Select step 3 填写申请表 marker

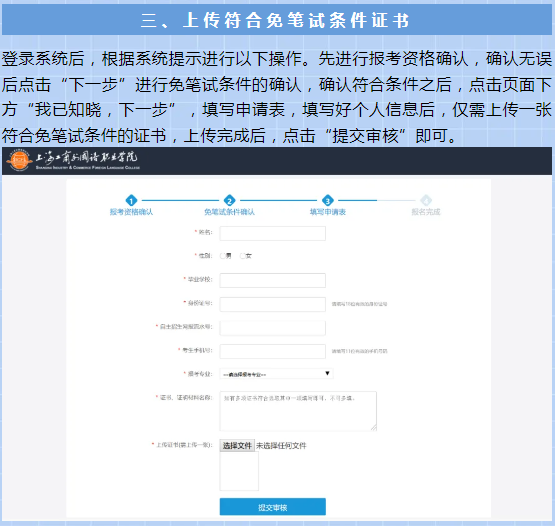point(328,201)
